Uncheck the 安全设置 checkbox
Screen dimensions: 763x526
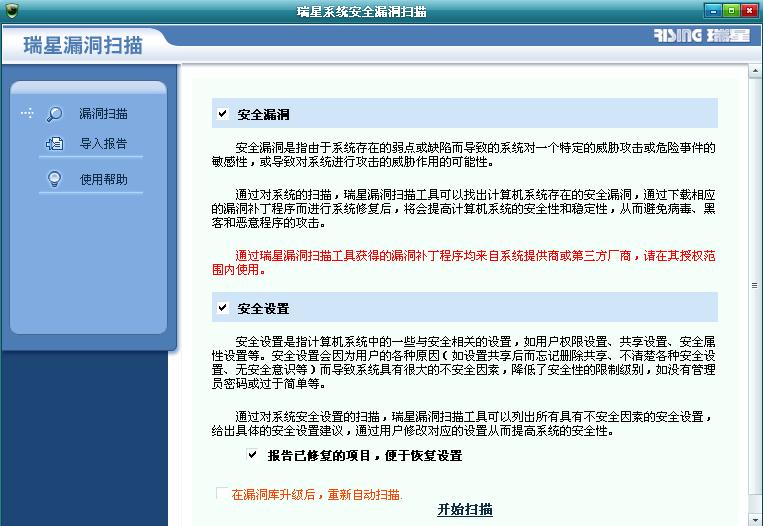(223, 308)
